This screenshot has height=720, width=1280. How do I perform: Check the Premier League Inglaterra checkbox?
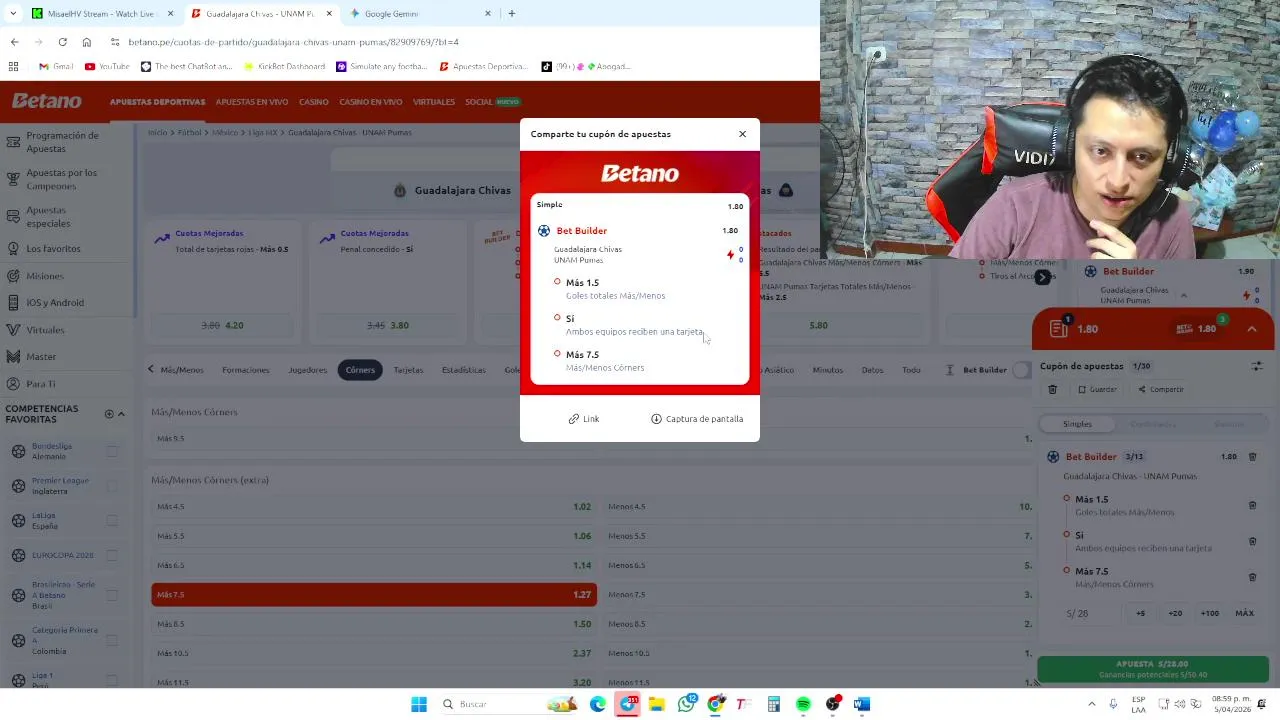coord(112,486)
